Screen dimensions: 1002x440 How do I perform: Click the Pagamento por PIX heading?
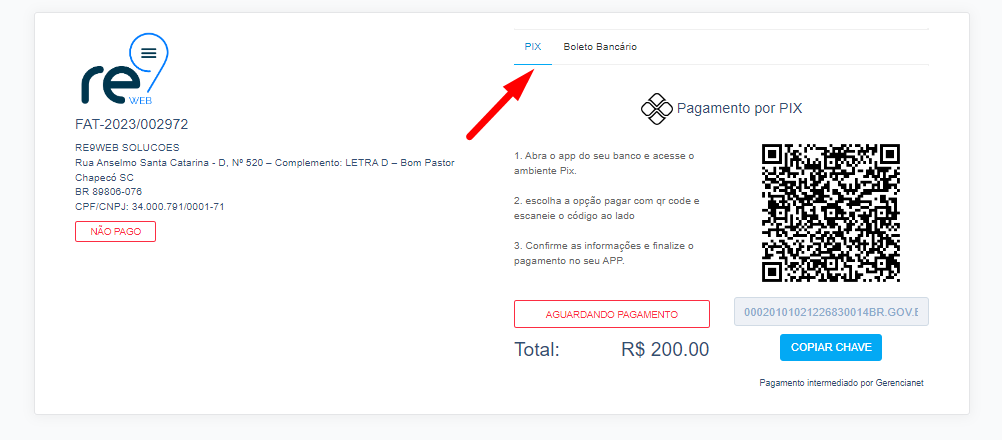[x=739, y=109]
